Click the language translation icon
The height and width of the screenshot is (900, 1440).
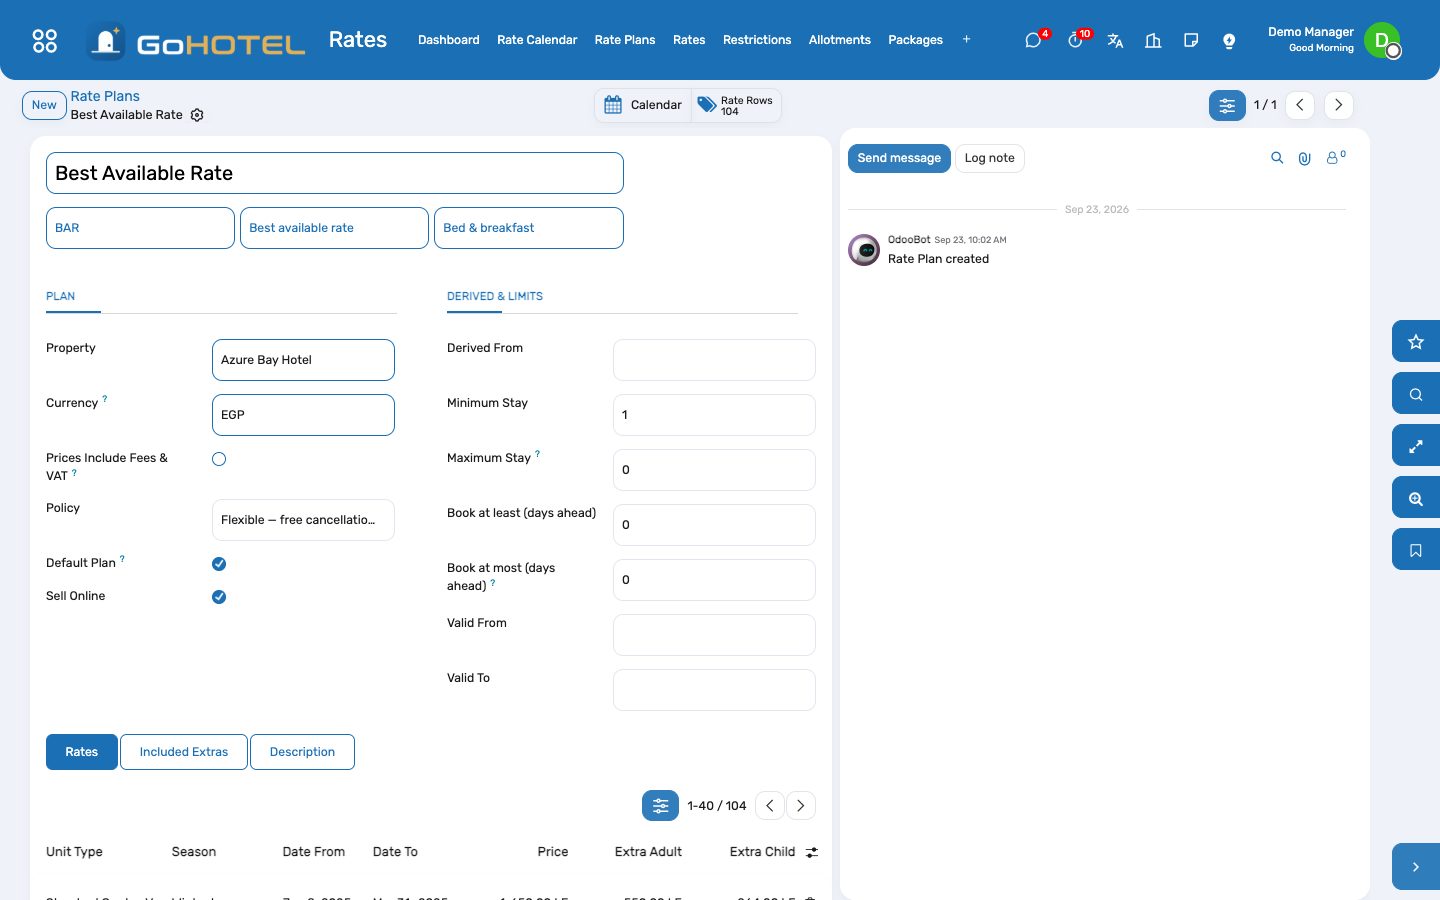pyautogui.click(x=1115, y=40)
